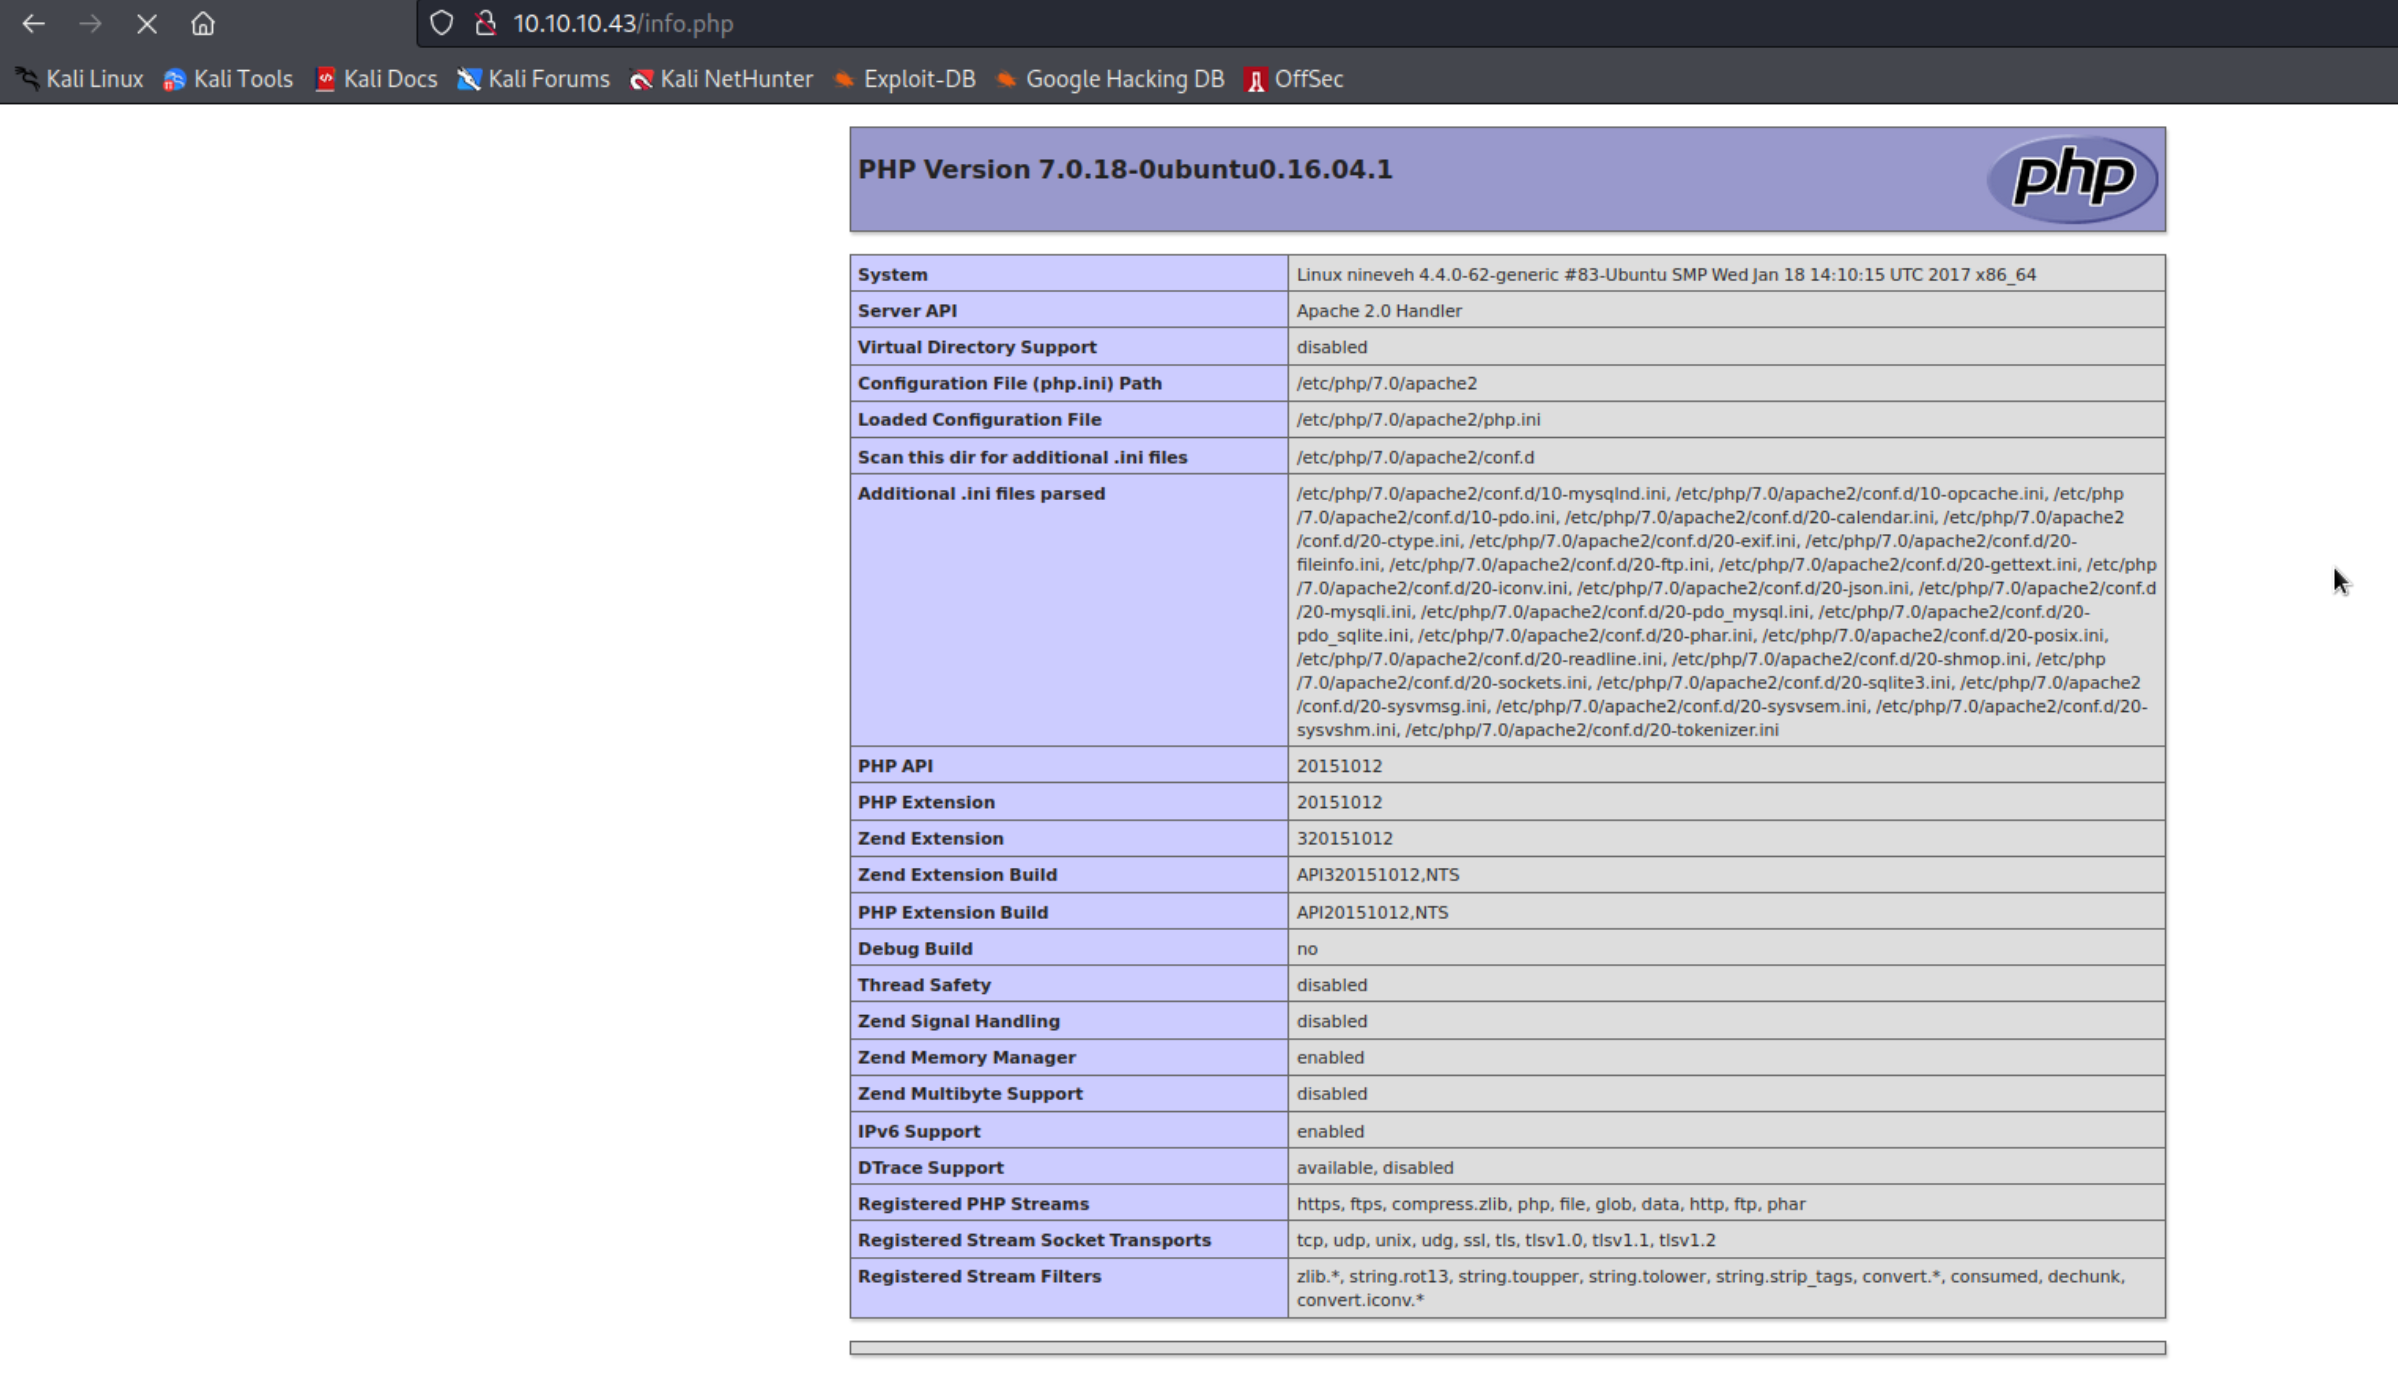Image resolution: width=2398 pixels, height=1392 pixels.
Task: Click the 'Registered PHP Streams' label
Action: (x=973, y=1204)
